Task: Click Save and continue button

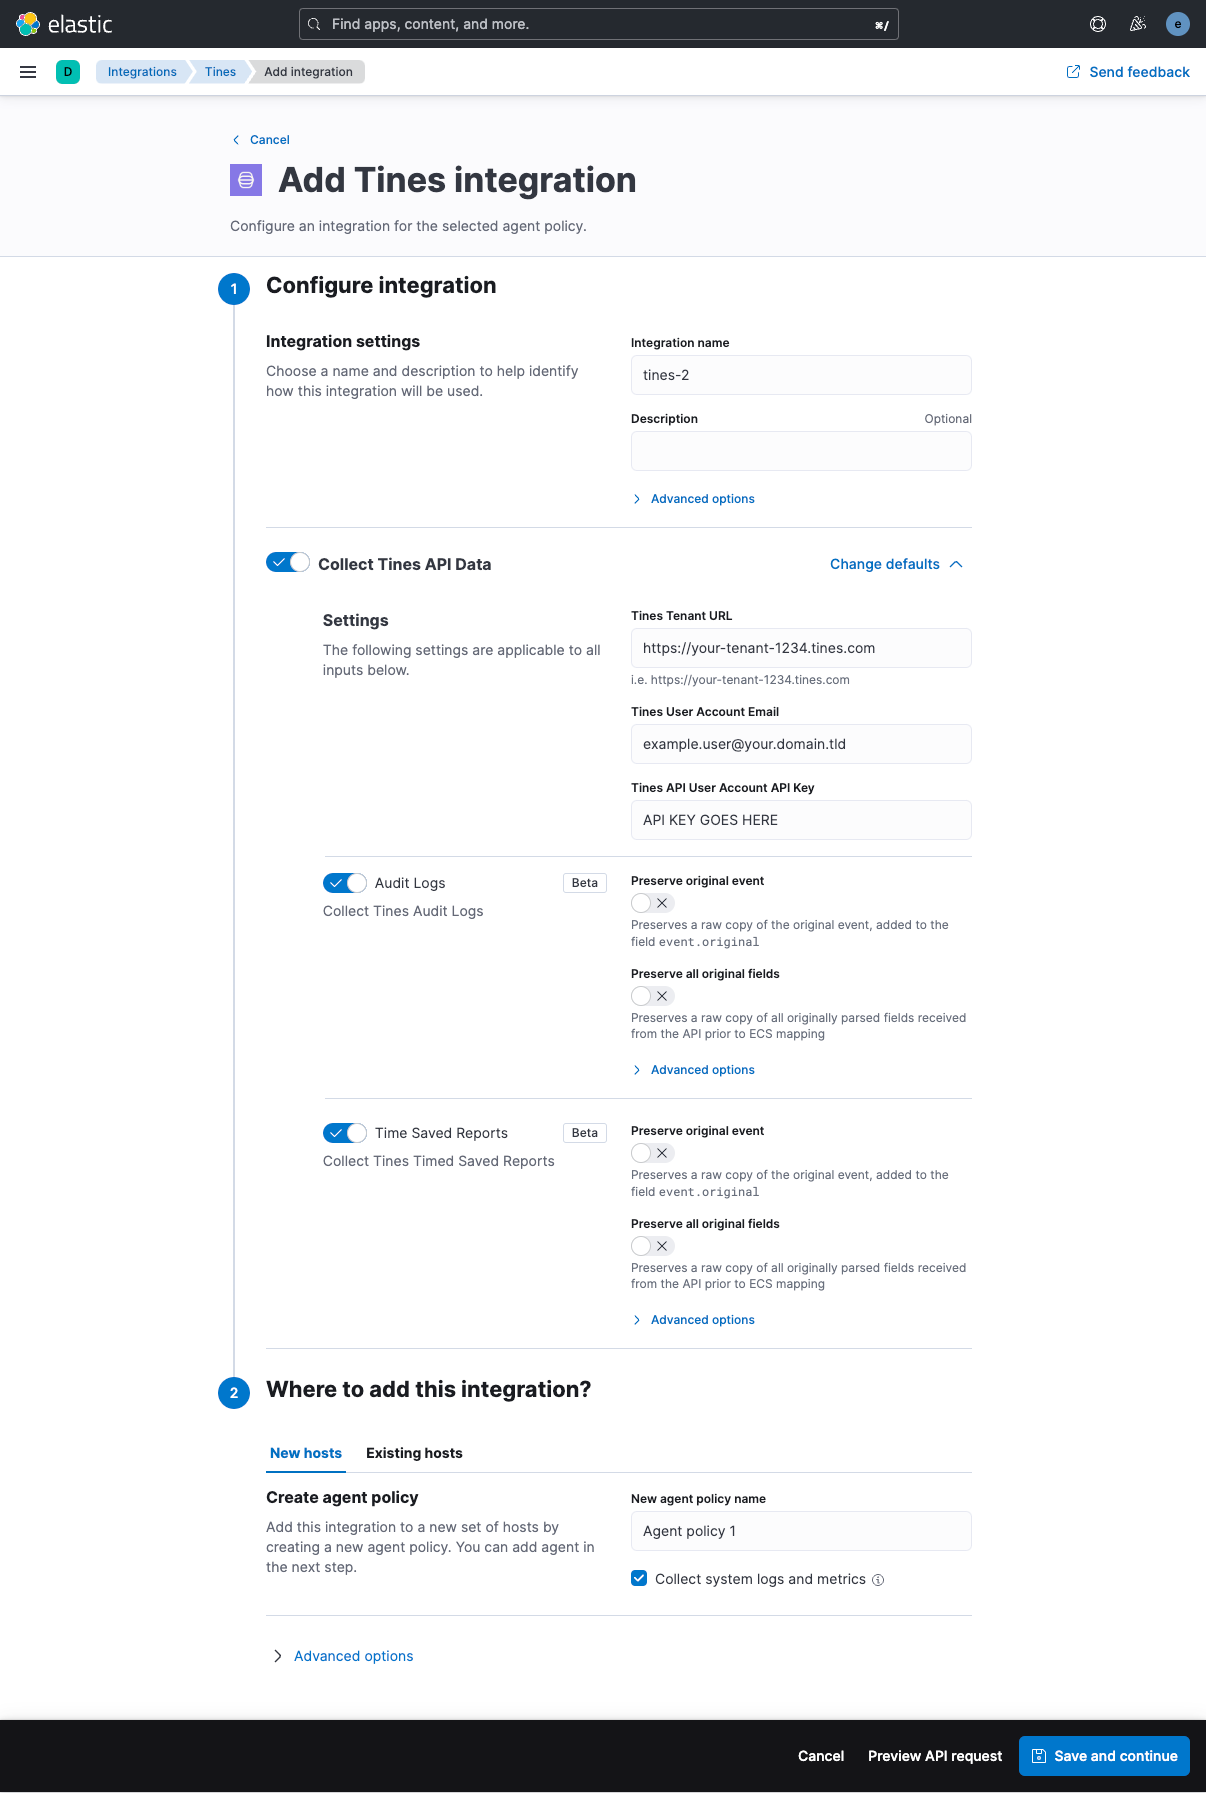Action: point(1104,1756)
